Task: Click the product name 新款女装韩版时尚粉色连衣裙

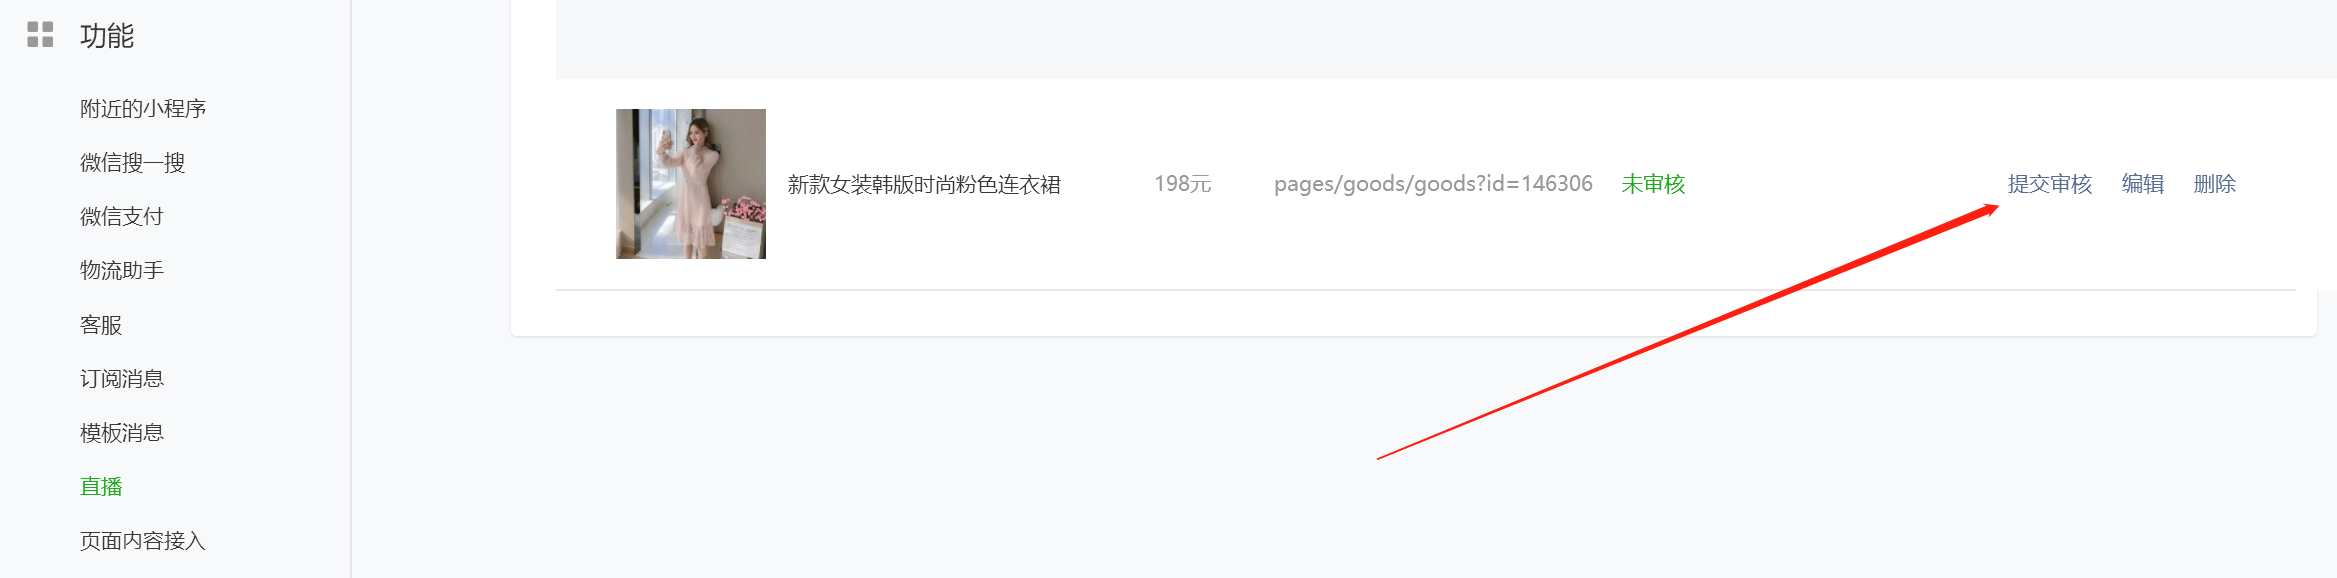Action: pos(924,184)
